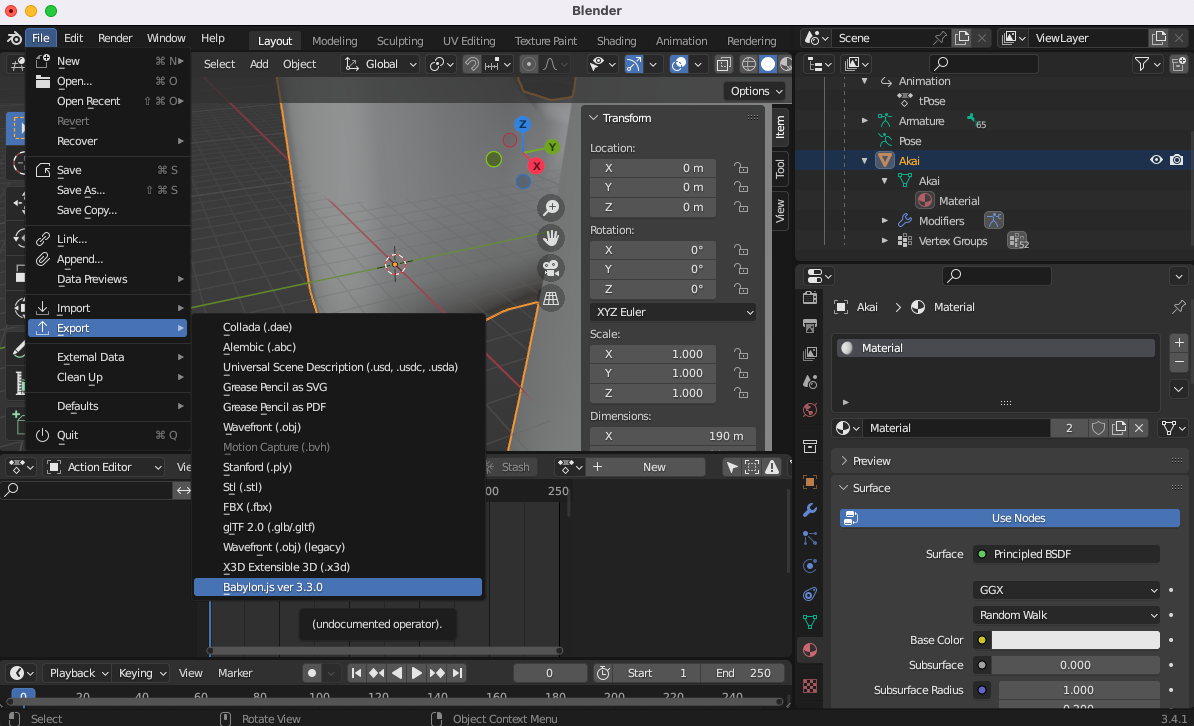Toggle Akai visibility eye in outliner
The height and width of the screenshot is (726, 1194).
click(x=1156, y=160)
